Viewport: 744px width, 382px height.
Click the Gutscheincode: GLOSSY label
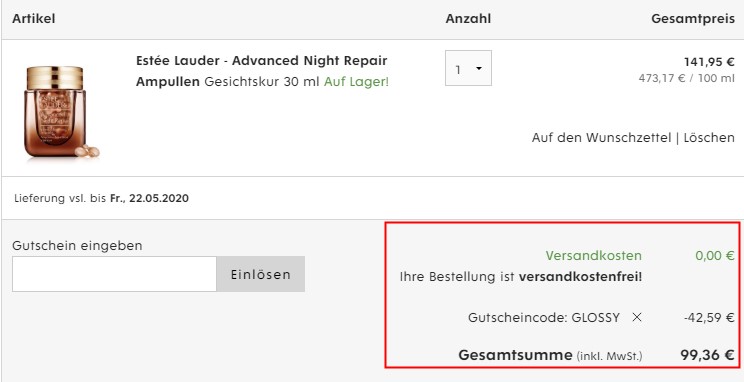[x=544, y=317]
